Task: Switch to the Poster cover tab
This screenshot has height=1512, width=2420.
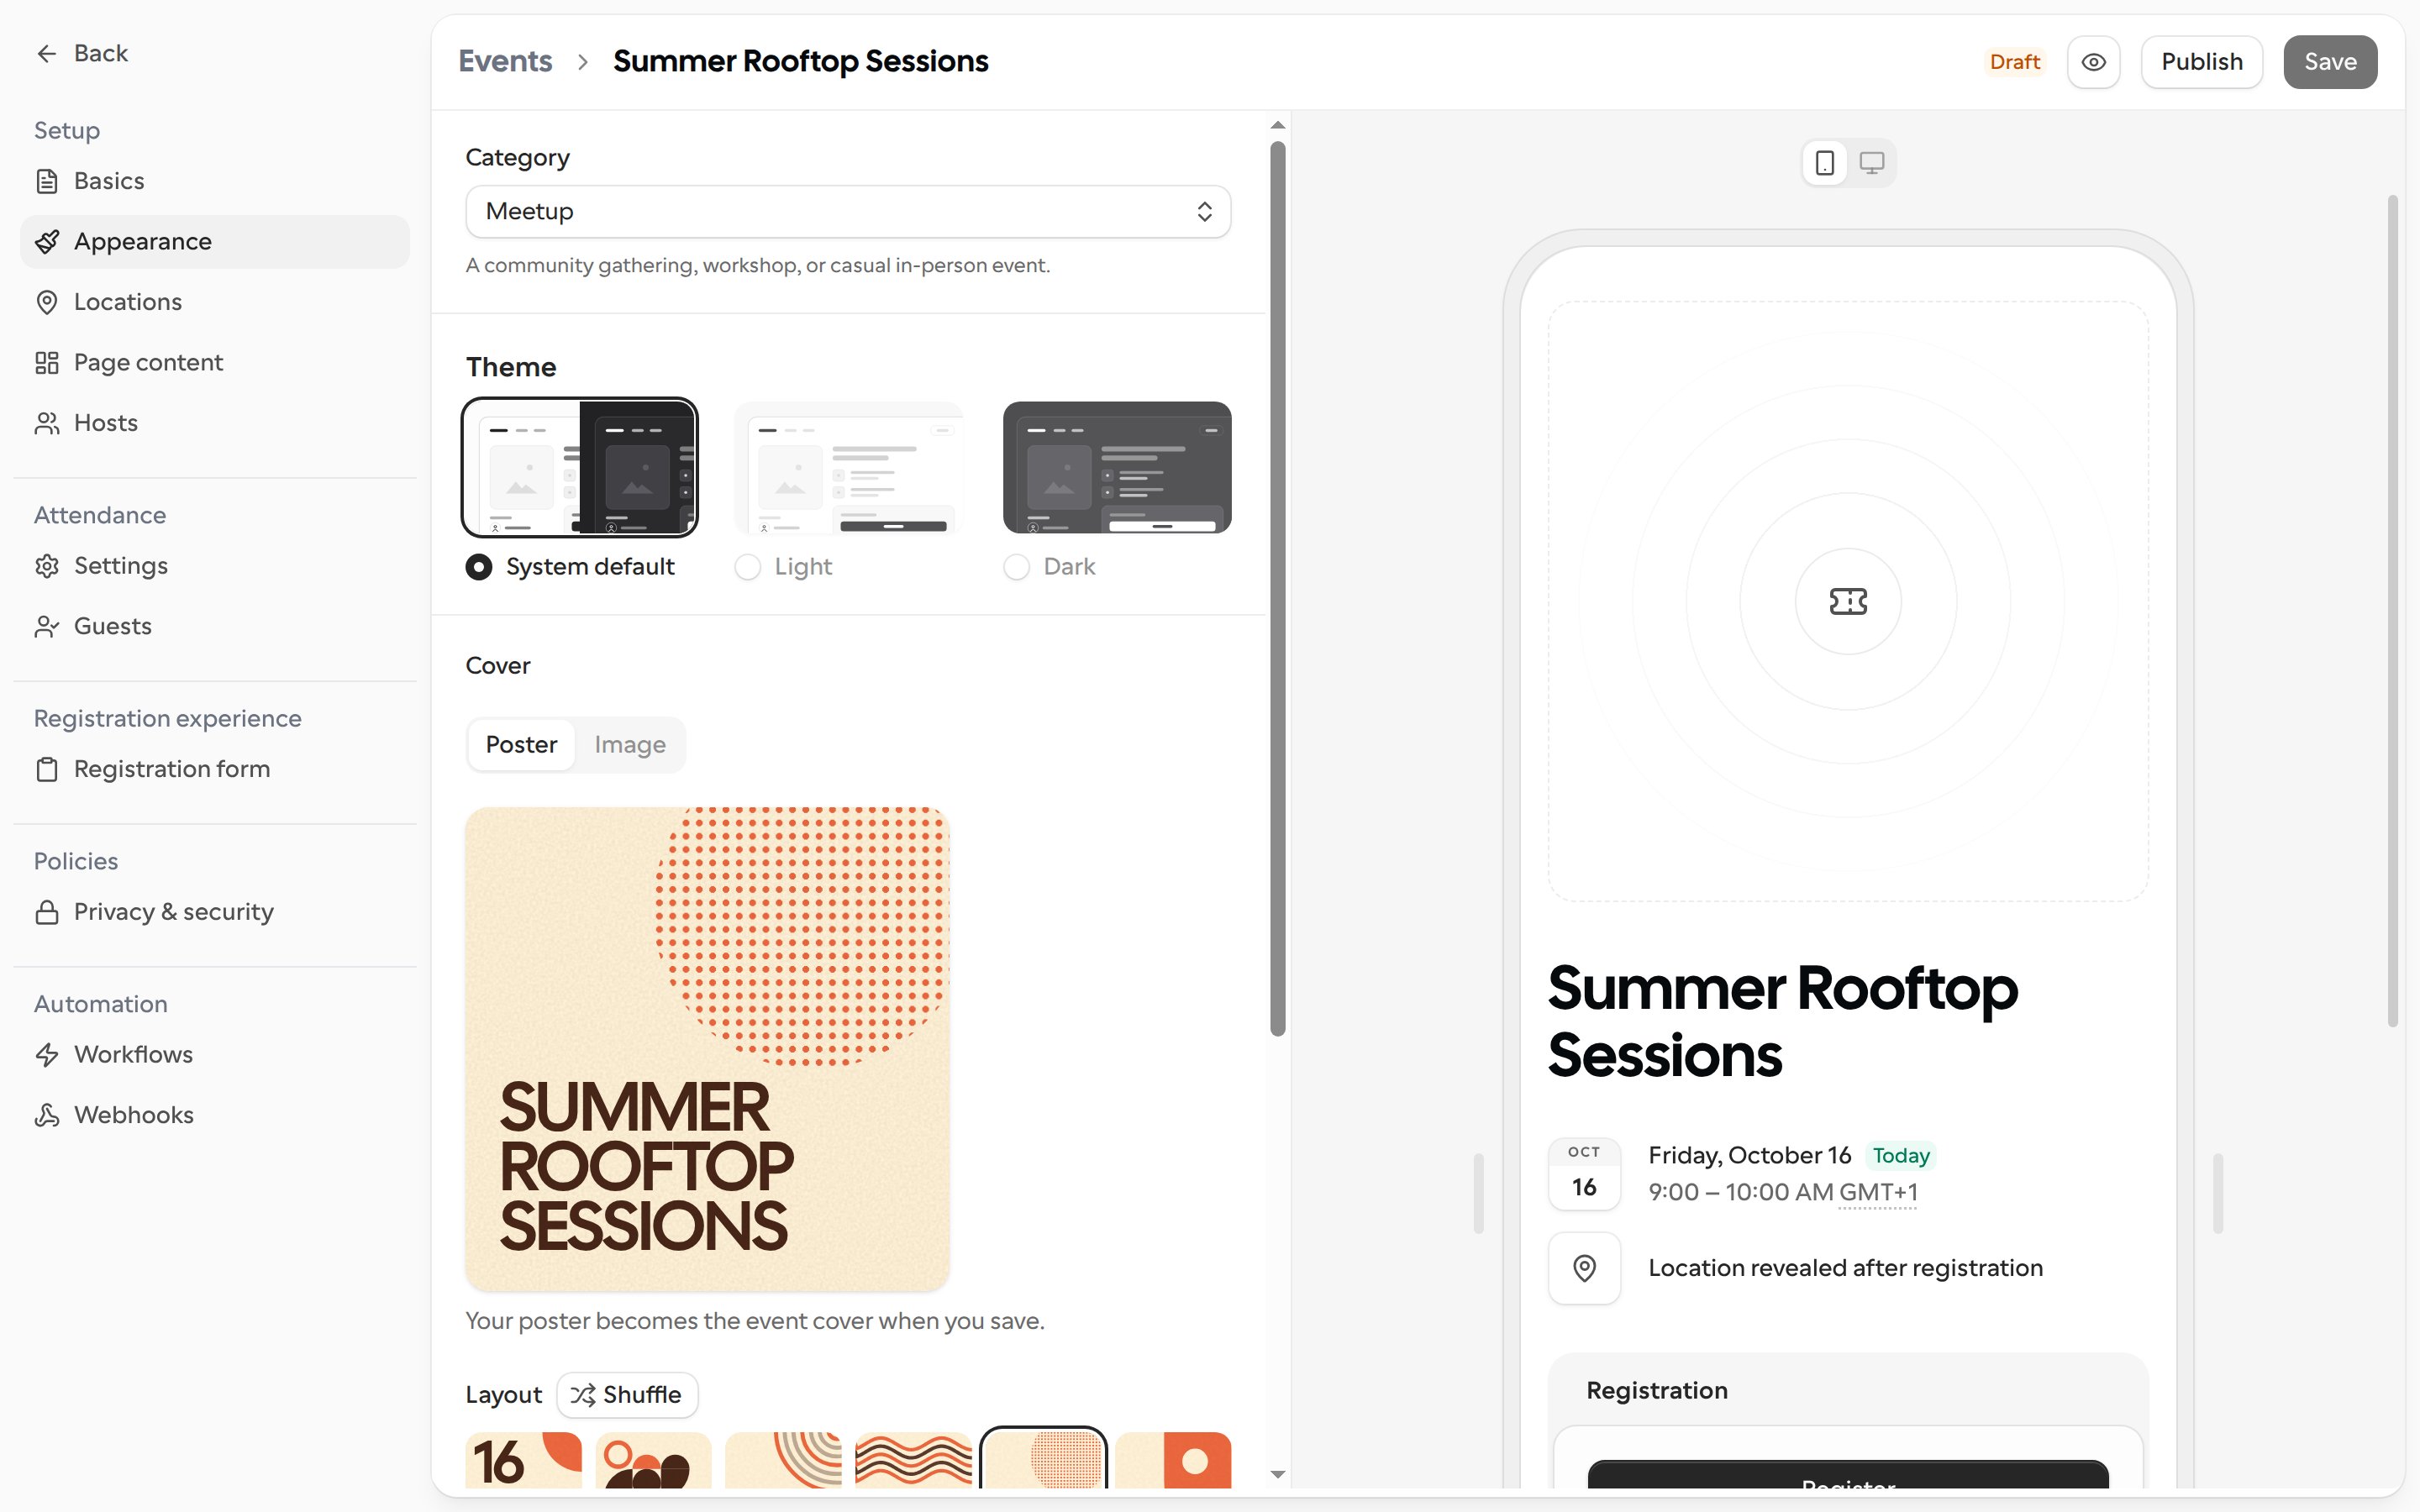Action: pyautogui.click(x=521, y=745)
